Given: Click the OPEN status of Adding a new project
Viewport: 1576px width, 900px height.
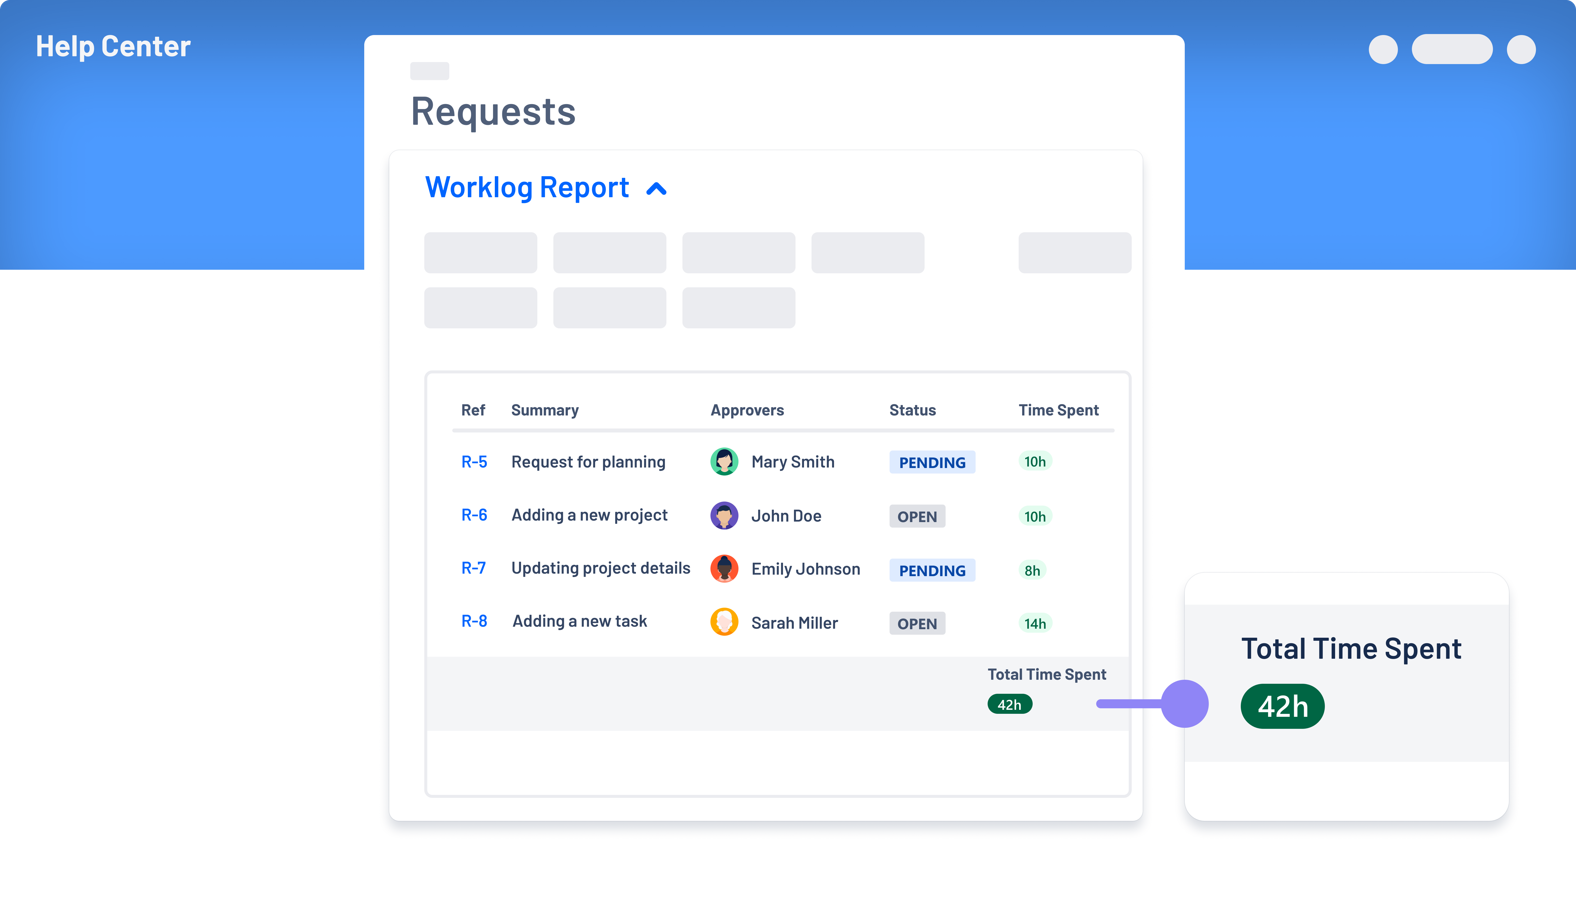Looking at the screenshot, I should [x=917, y=516].
